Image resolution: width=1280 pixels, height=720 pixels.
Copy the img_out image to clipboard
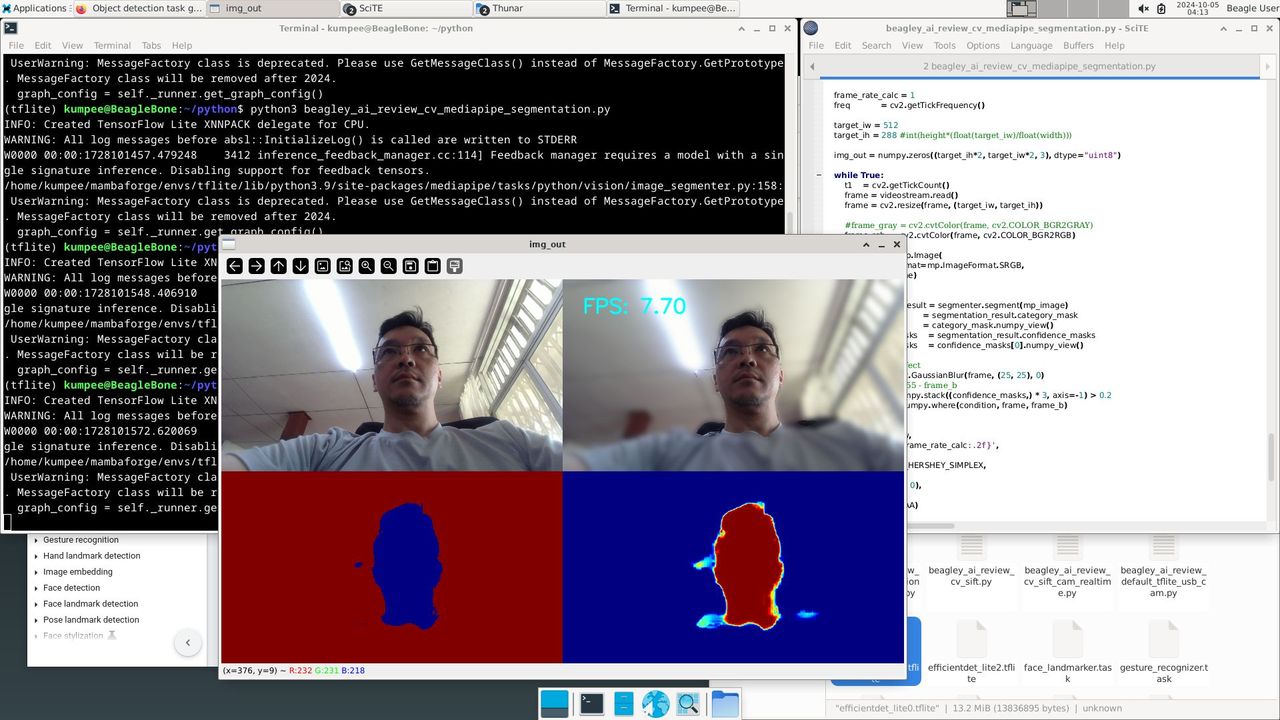(x=433, y=266)
